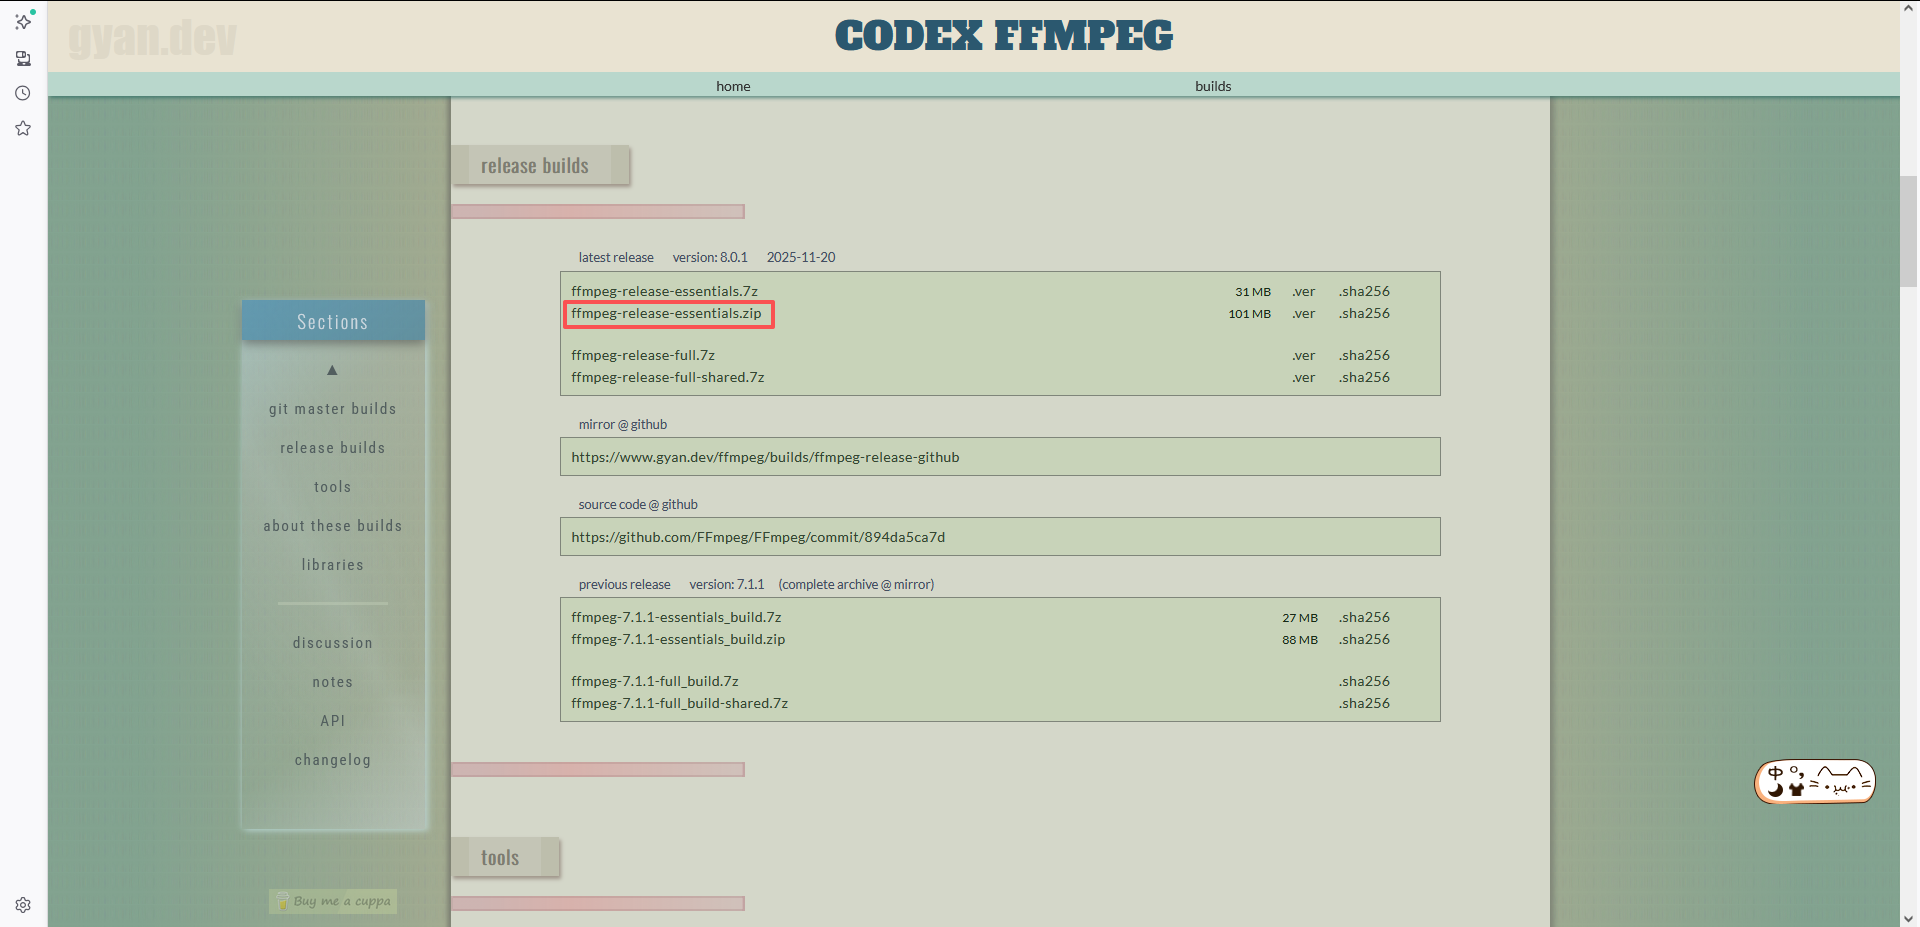Open .sha256 for ffmpeg-release-essentials.7z

tap(1364, 291)
